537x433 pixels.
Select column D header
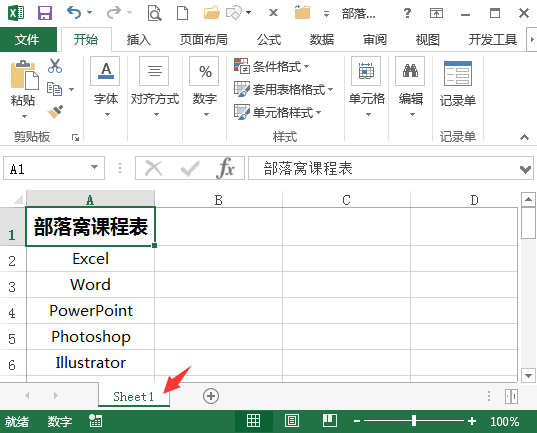(x=474, y=200)
